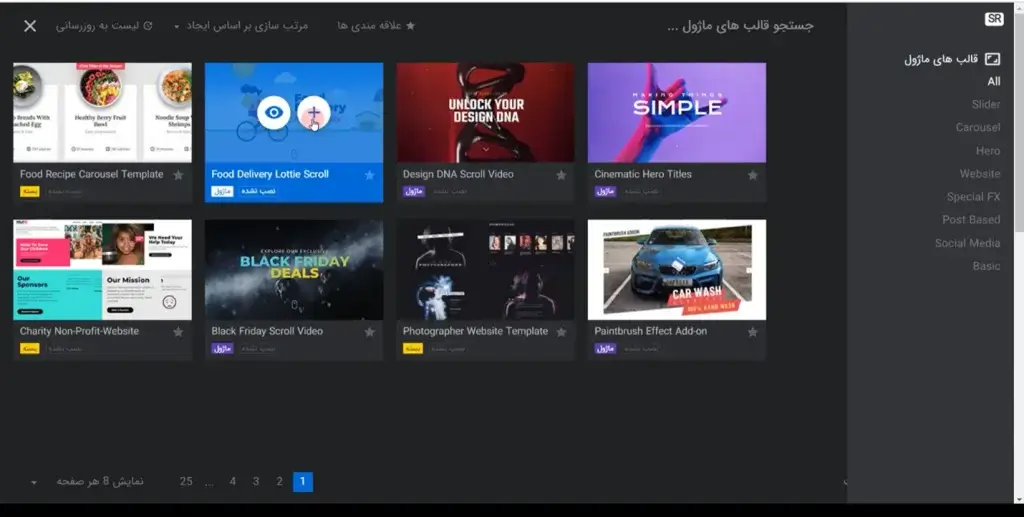Open Design DNA Scroll Video thumbnail
The width and height of the screenshot is (1024, 517).
pyautogui.click(x=485, y=112)
